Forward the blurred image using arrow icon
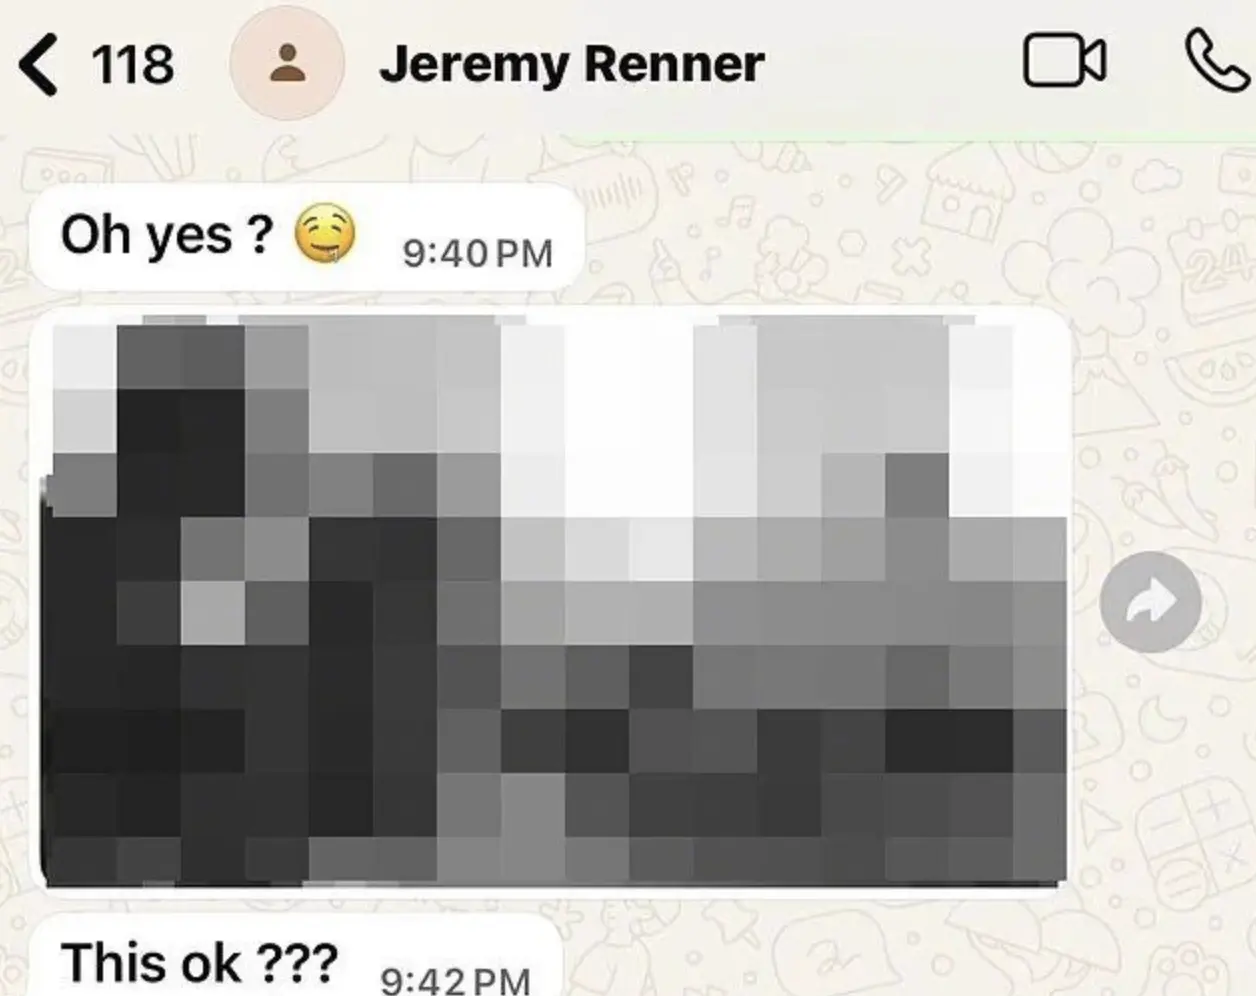1256x996 pixels. coord(1150,602)
